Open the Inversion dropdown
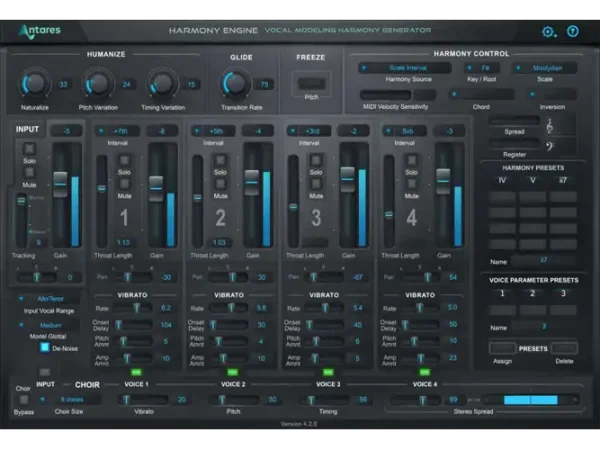600x450 pixels. pos(552,94)
